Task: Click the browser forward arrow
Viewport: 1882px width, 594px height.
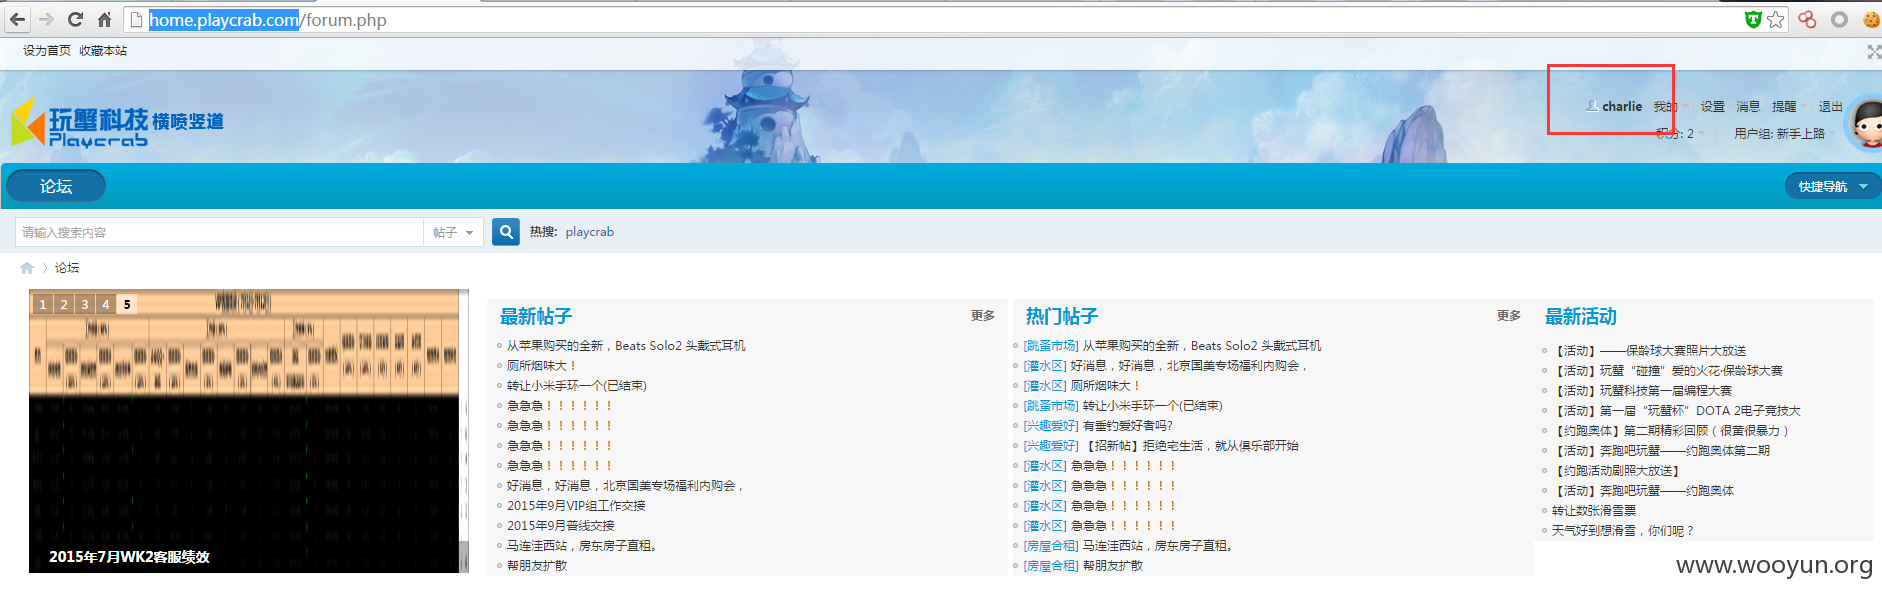Action: (x=46, y=19)
